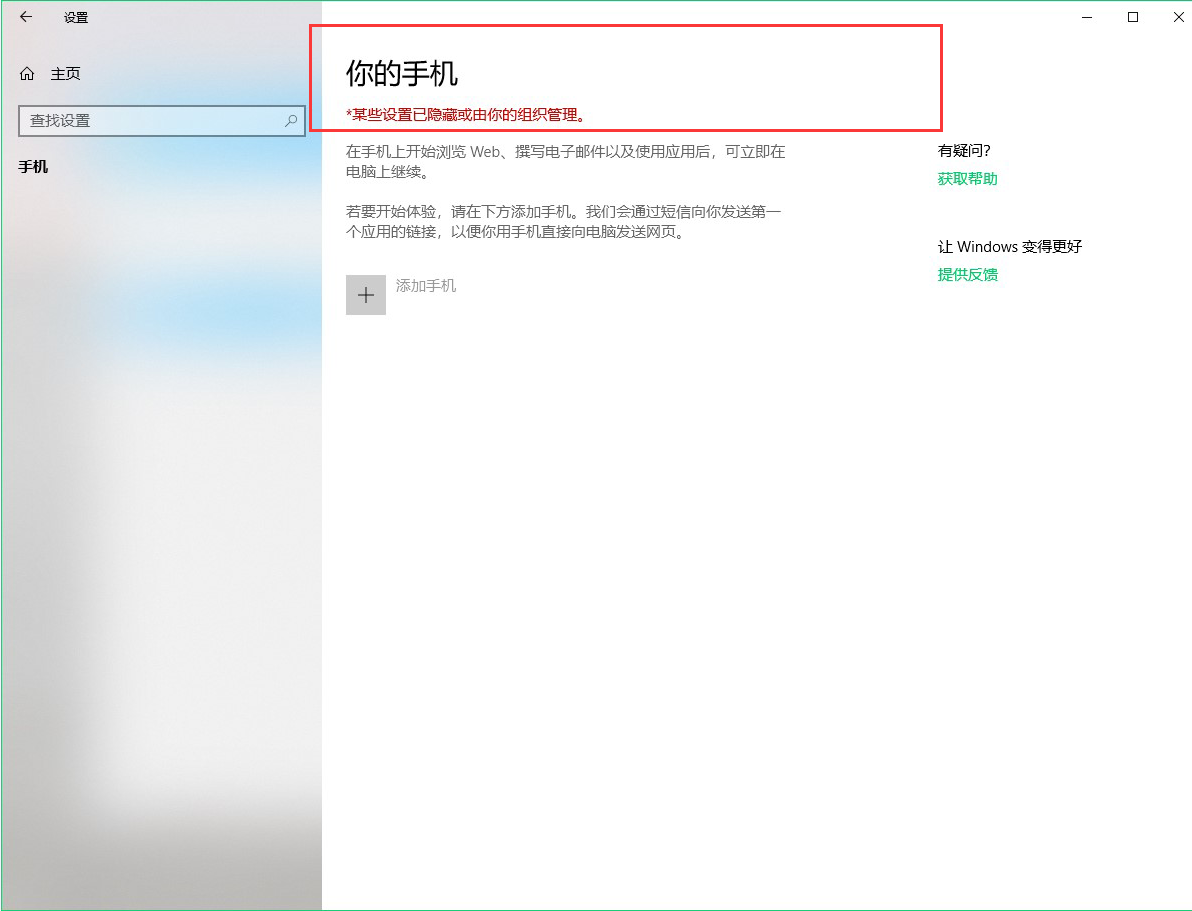Open the 获取帮助 link

tap(967, 179)
